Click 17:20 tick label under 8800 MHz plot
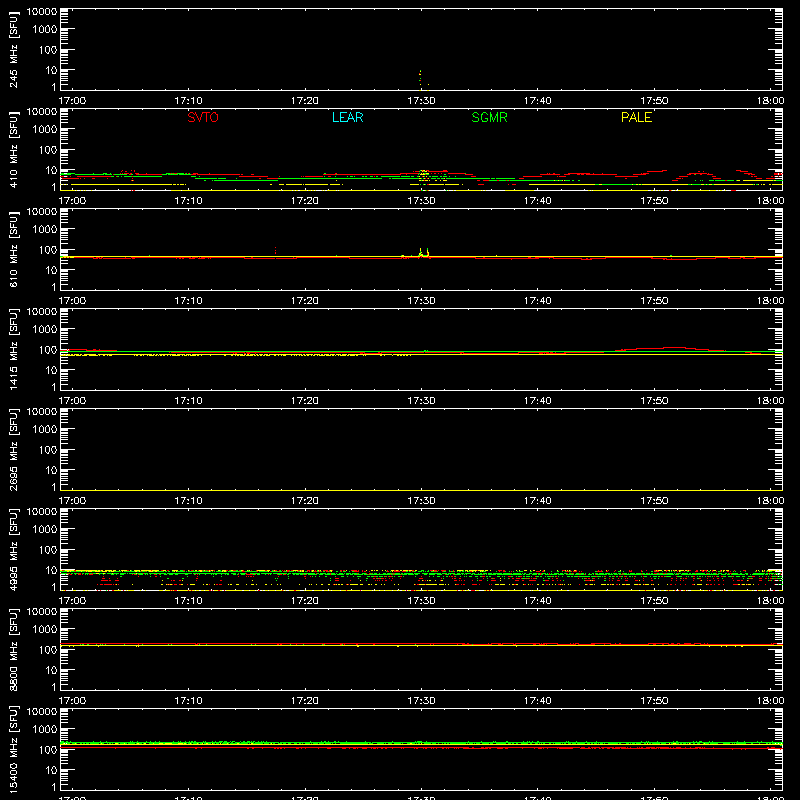This screenshot has height=800, width=800. click(x=305, y=701)
